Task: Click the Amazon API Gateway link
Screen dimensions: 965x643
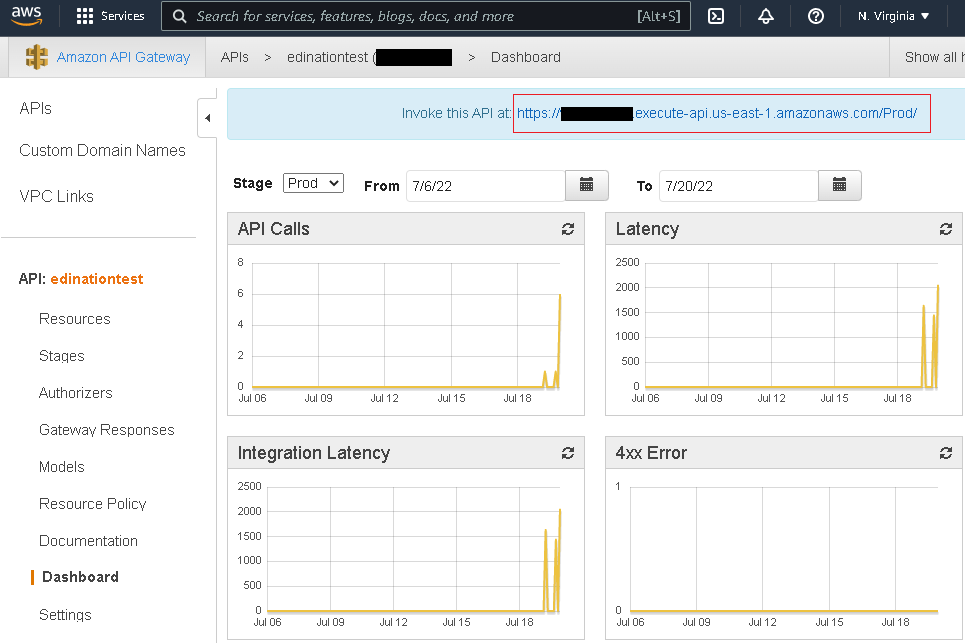Action: [x=123, y=57]
